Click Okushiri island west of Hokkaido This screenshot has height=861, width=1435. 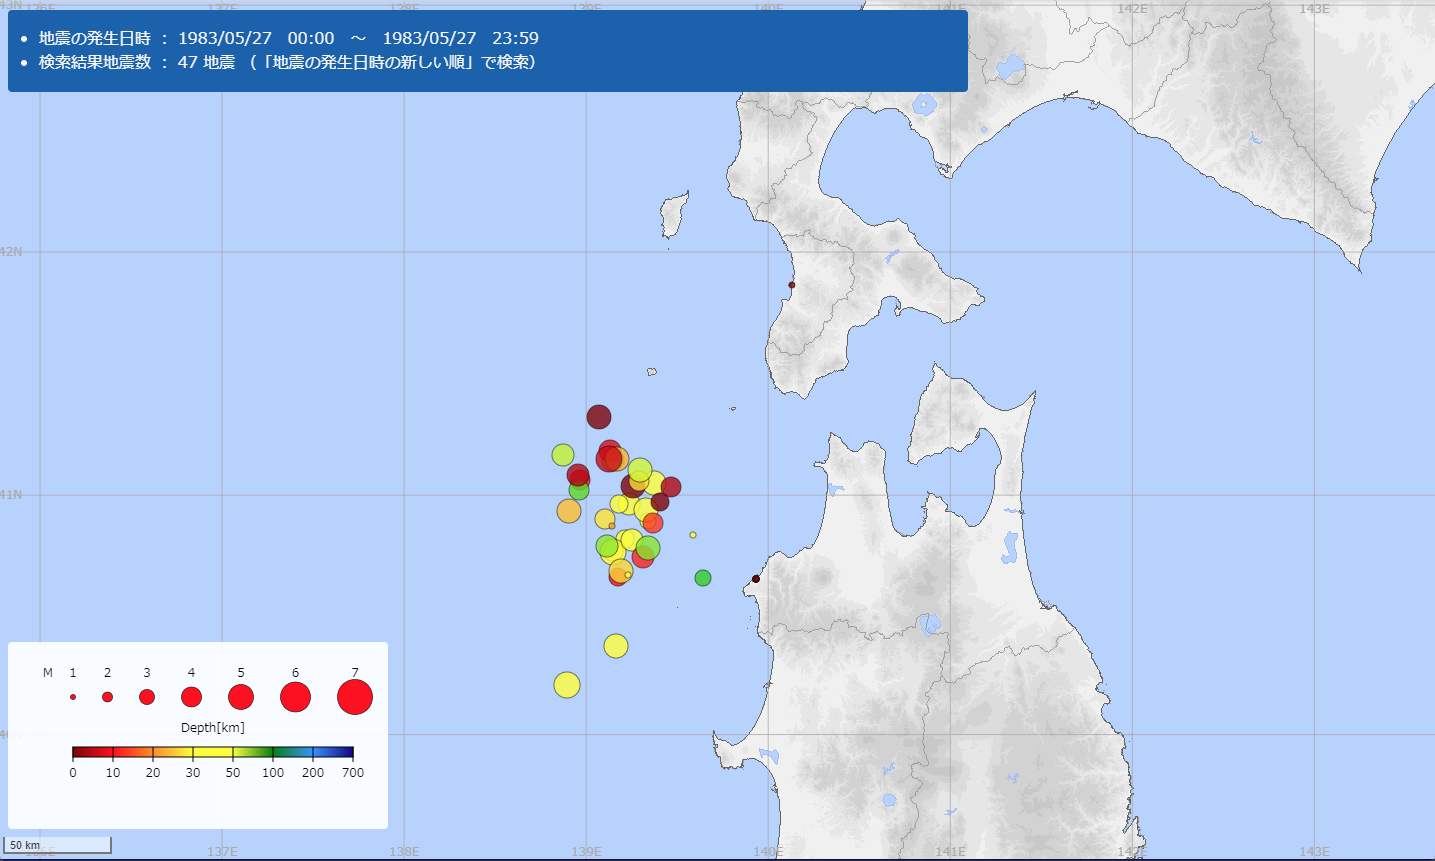pyautogui.click(x=674, y=213)
